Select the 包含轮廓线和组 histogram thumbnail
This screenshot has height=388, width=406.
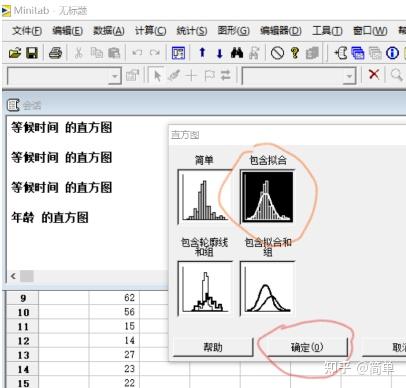coord(205,289)
